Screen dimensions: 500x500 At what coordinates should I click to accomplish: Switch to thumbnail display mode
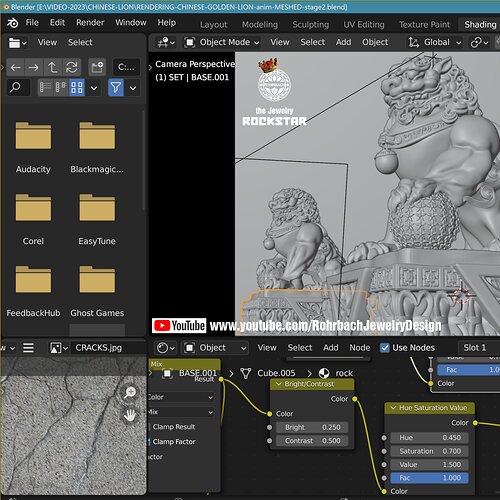(77, 88)
